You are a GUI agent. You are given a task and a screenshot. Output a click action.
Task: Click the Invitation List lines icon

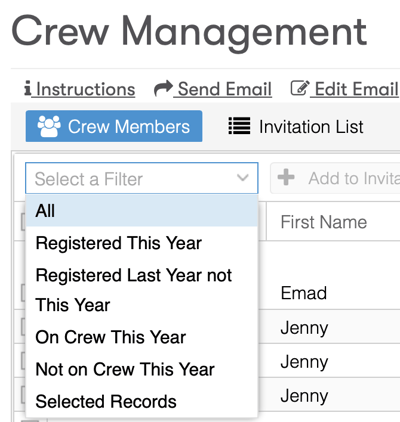point(239,126)
